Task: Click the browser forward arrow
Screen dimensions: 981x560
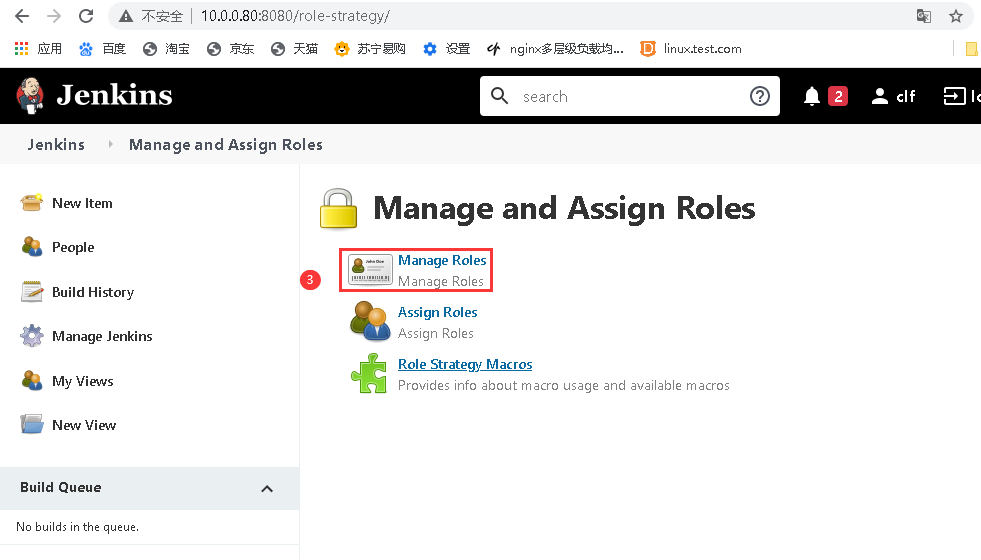Action: (x=54, y=16)
